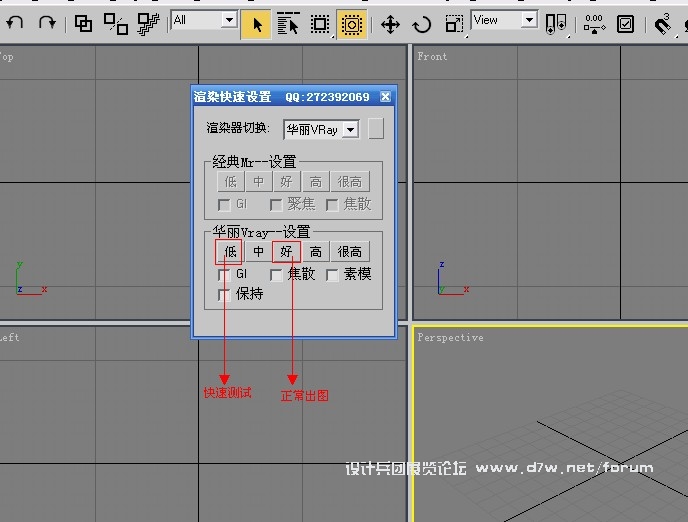Viewport: 688px width, 522px height.
Task: Close the 渲染快速设置 dialog
Action: click(x=385, y=97)
